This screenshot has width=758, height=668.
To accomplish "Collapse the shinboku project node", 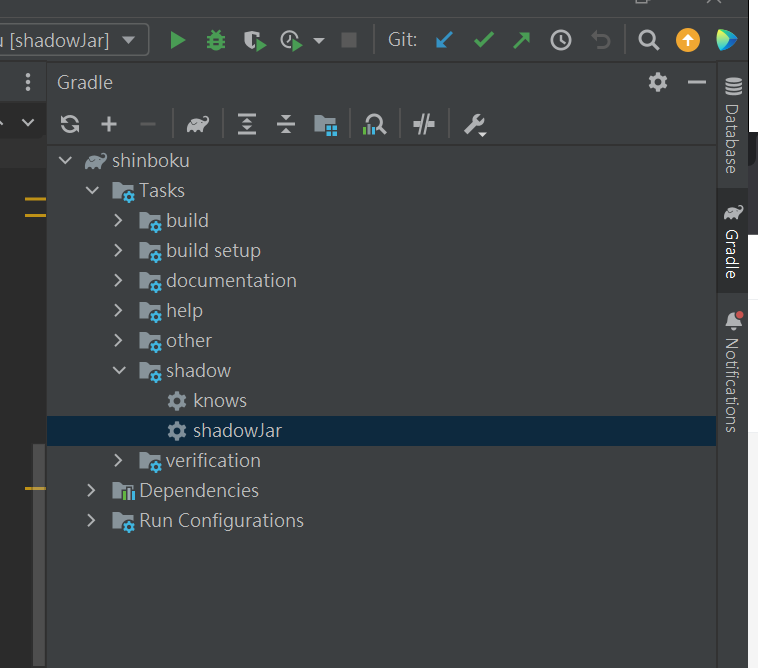I will tap(65, 160).
